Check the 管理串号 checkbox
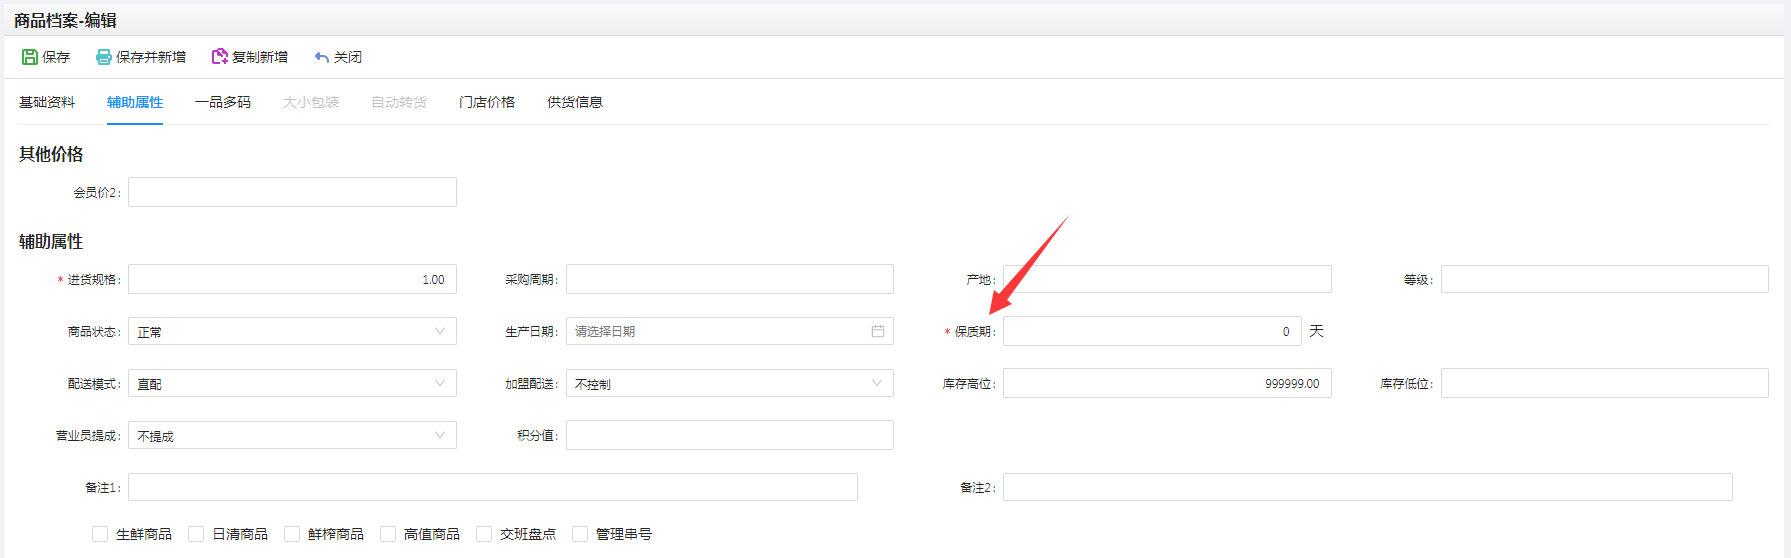Image resolution: width=1791 pixels, height=558 pixels. point(580,534)
